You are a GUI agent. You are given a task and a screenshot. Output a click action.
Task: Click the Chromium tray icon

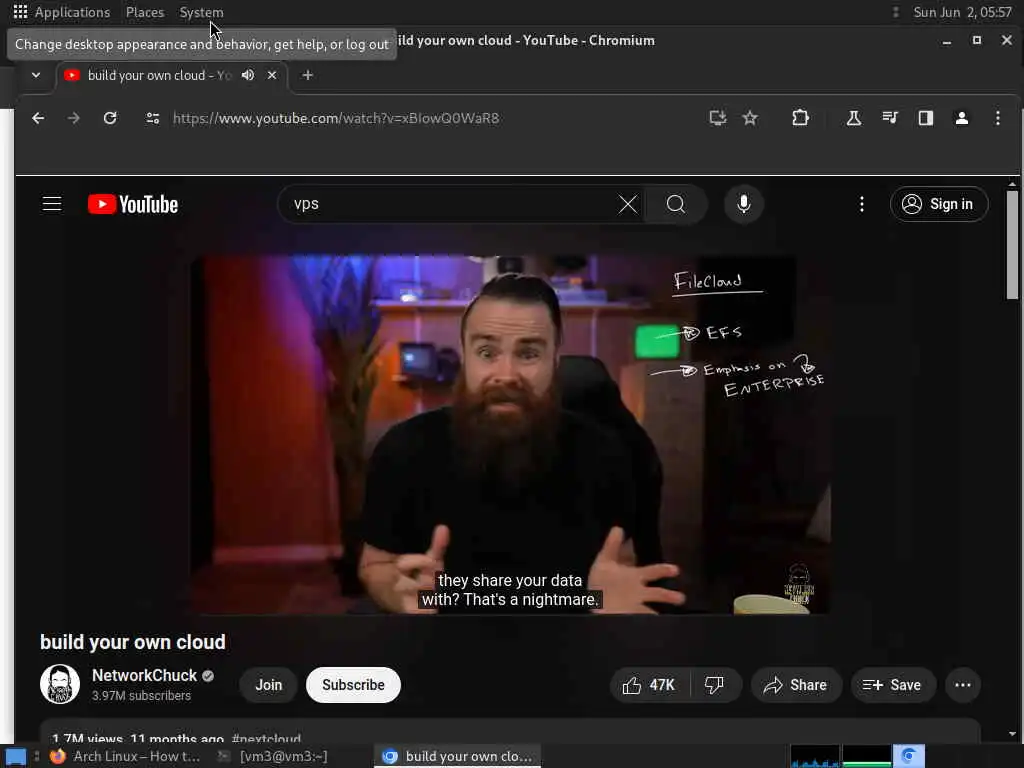[908, 756]
